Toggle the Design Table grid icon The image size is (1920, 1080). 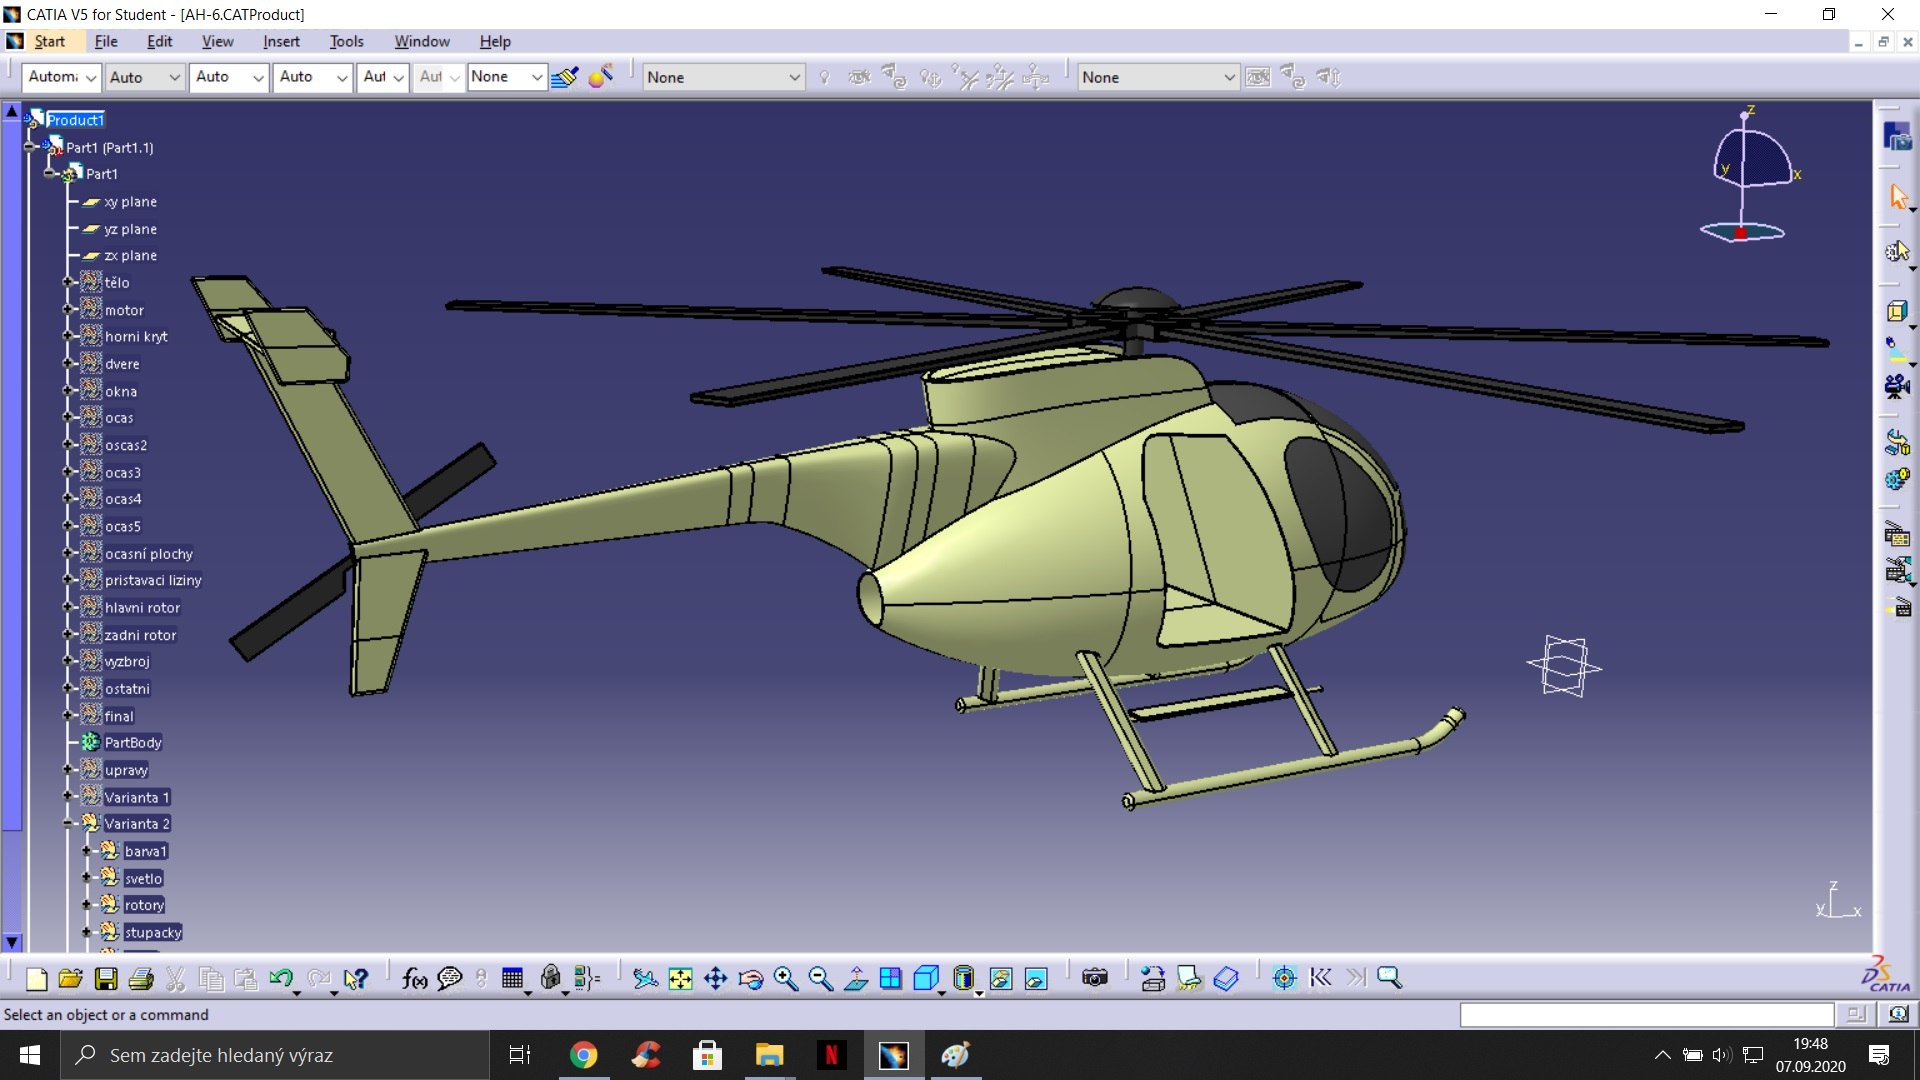click(x=513, y=979)
